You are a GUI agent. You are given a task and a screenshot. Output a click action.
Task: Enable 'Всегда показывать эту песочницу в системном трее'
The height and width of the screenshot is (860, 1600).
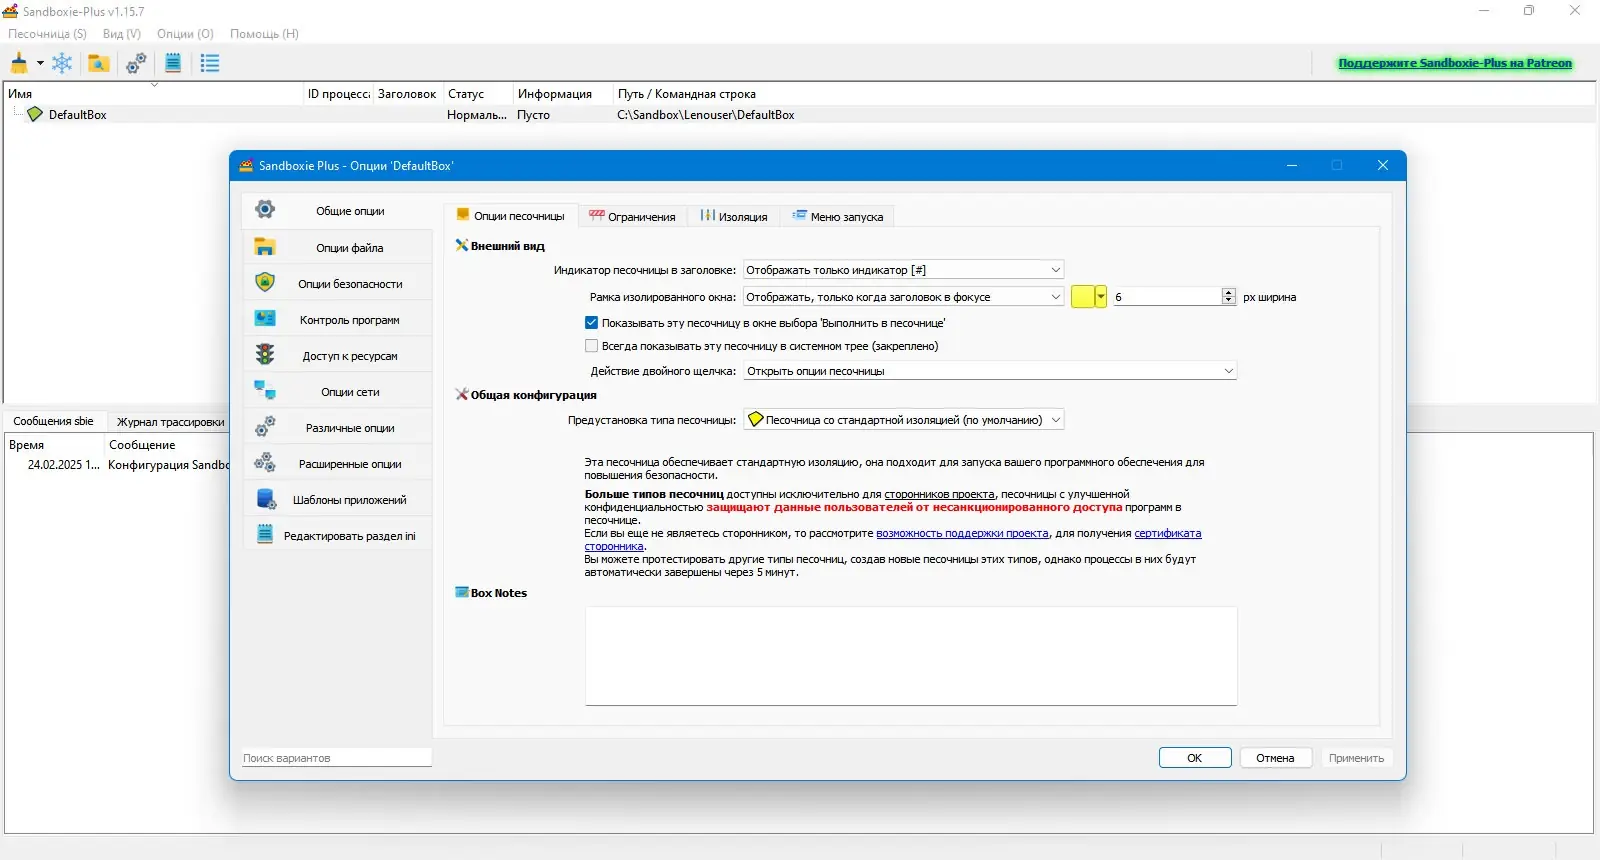coord(591,346)
